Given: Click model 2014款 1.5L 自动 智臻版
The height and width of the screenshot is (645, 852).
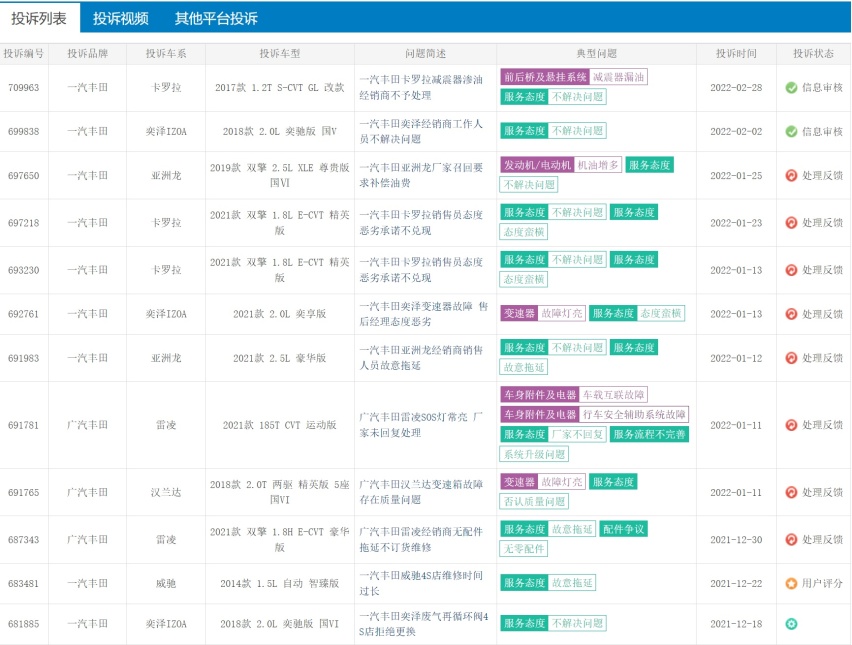Looking at the screenshot, I should pos(279,584).
